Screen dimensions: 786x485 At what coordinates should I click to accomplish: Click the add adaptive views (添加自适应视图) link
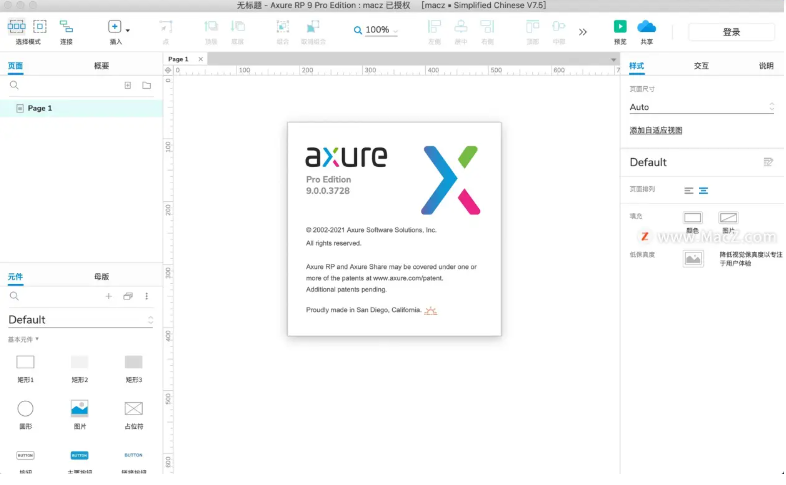pos(655,131)
